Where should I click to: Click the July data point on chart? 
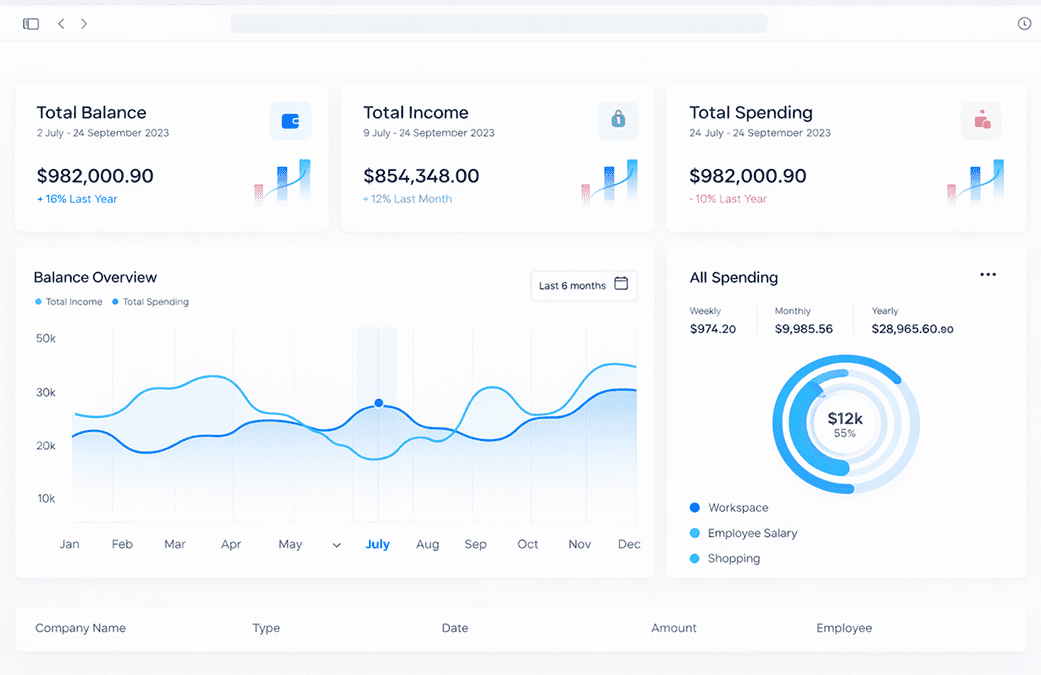pyautogui.click(x=378, y=403)
